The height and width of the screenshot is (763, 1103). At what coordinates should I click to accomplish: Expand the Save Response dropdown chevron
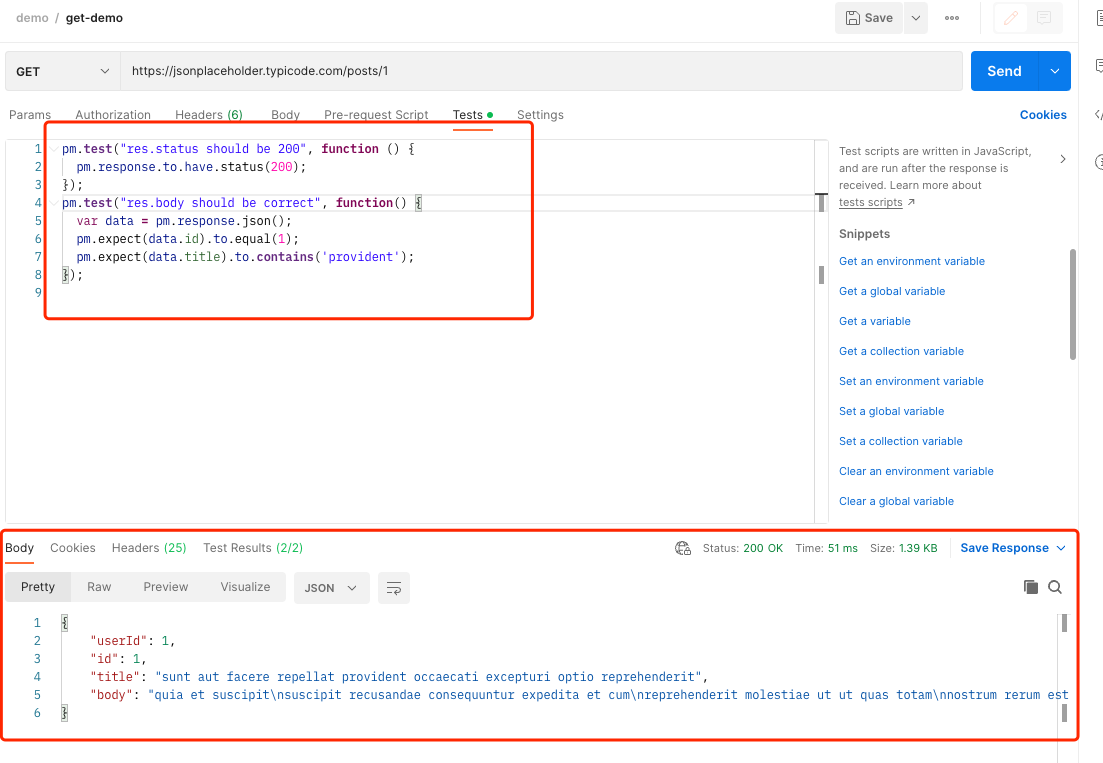click(1061, 548)
